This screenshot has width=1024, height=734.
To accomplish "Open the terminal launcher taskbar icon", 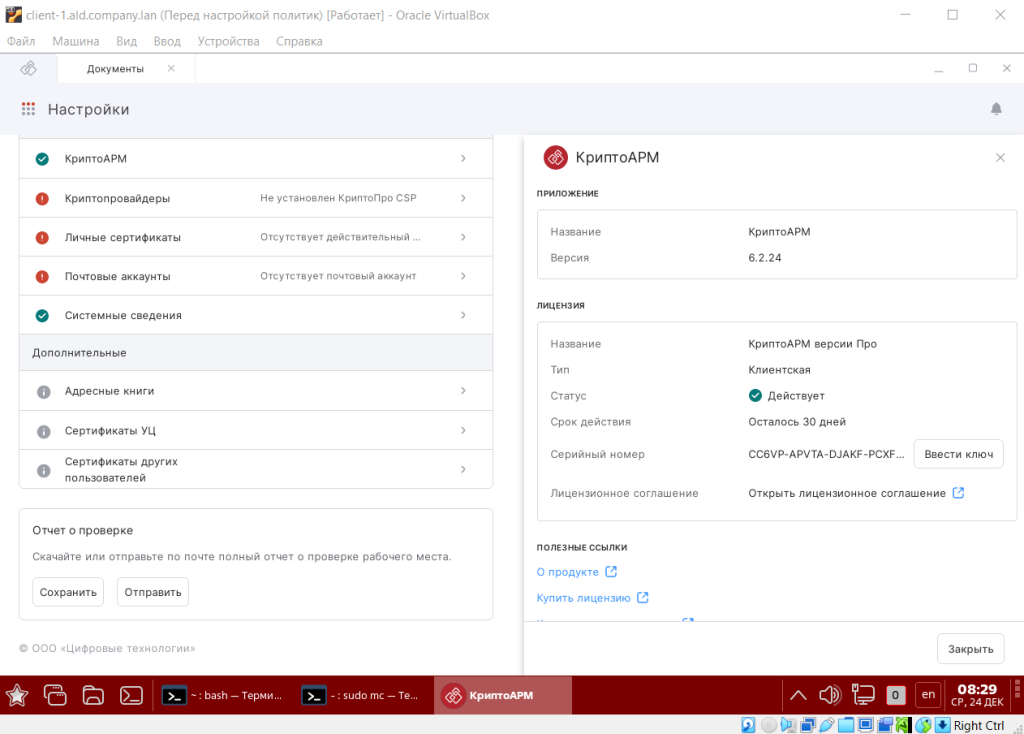I will point(130,695).
